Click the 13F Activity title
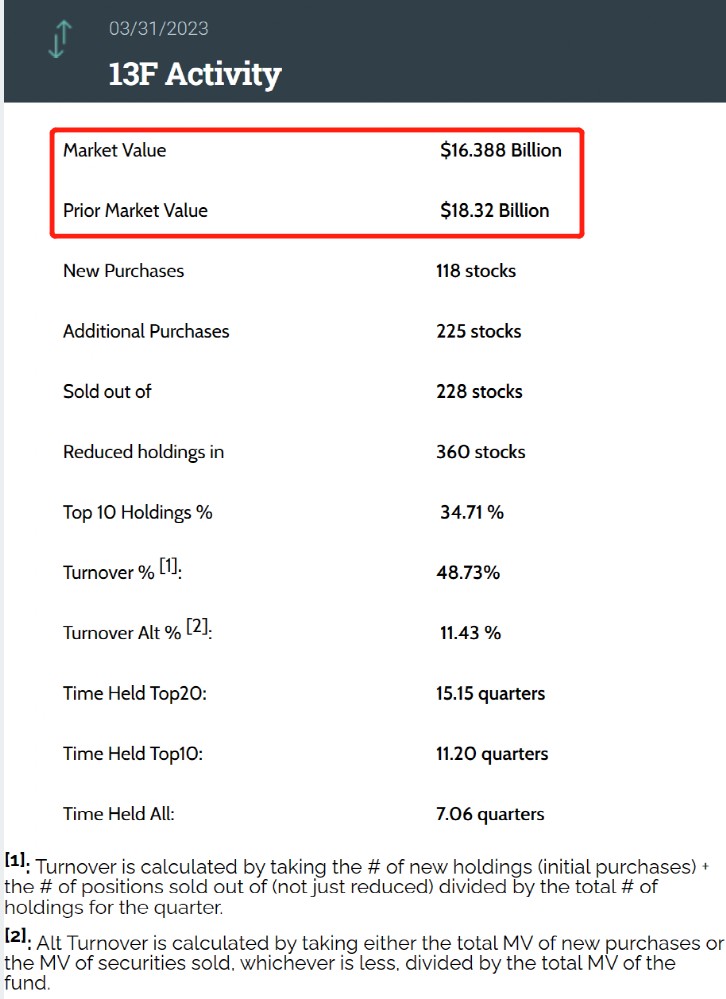This screenshot has height=999, width=726. 195,74
